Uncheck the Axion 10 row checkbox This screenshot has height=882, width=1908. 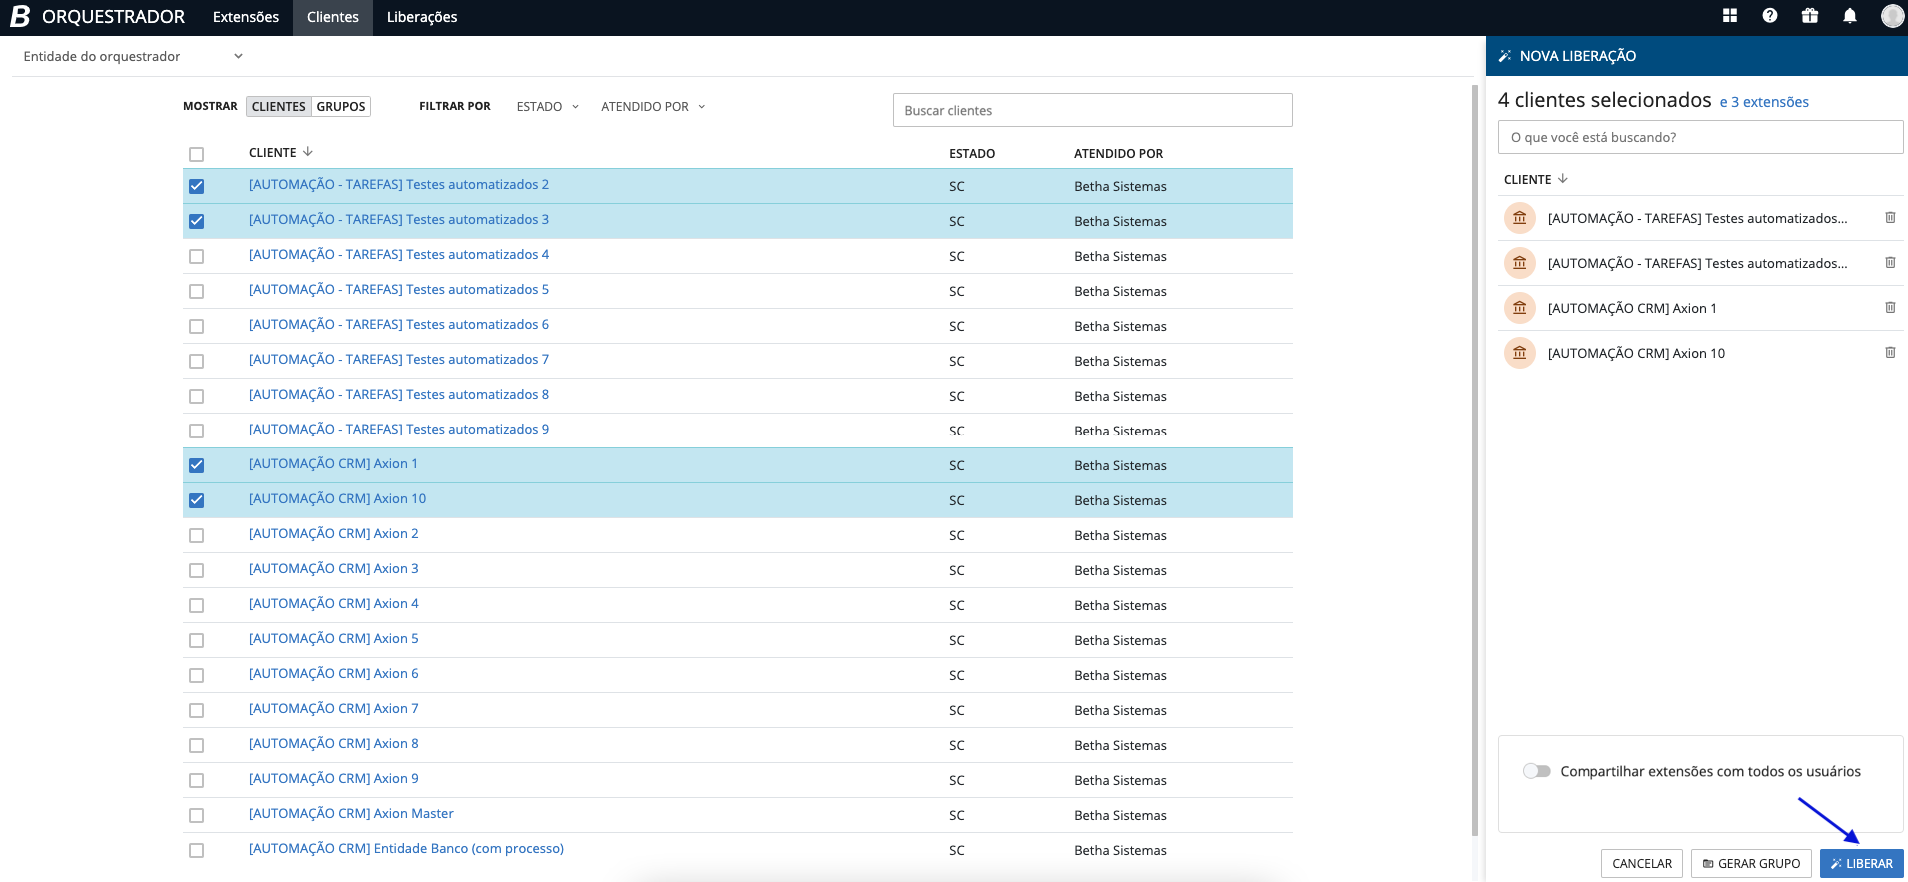point(196,500)
